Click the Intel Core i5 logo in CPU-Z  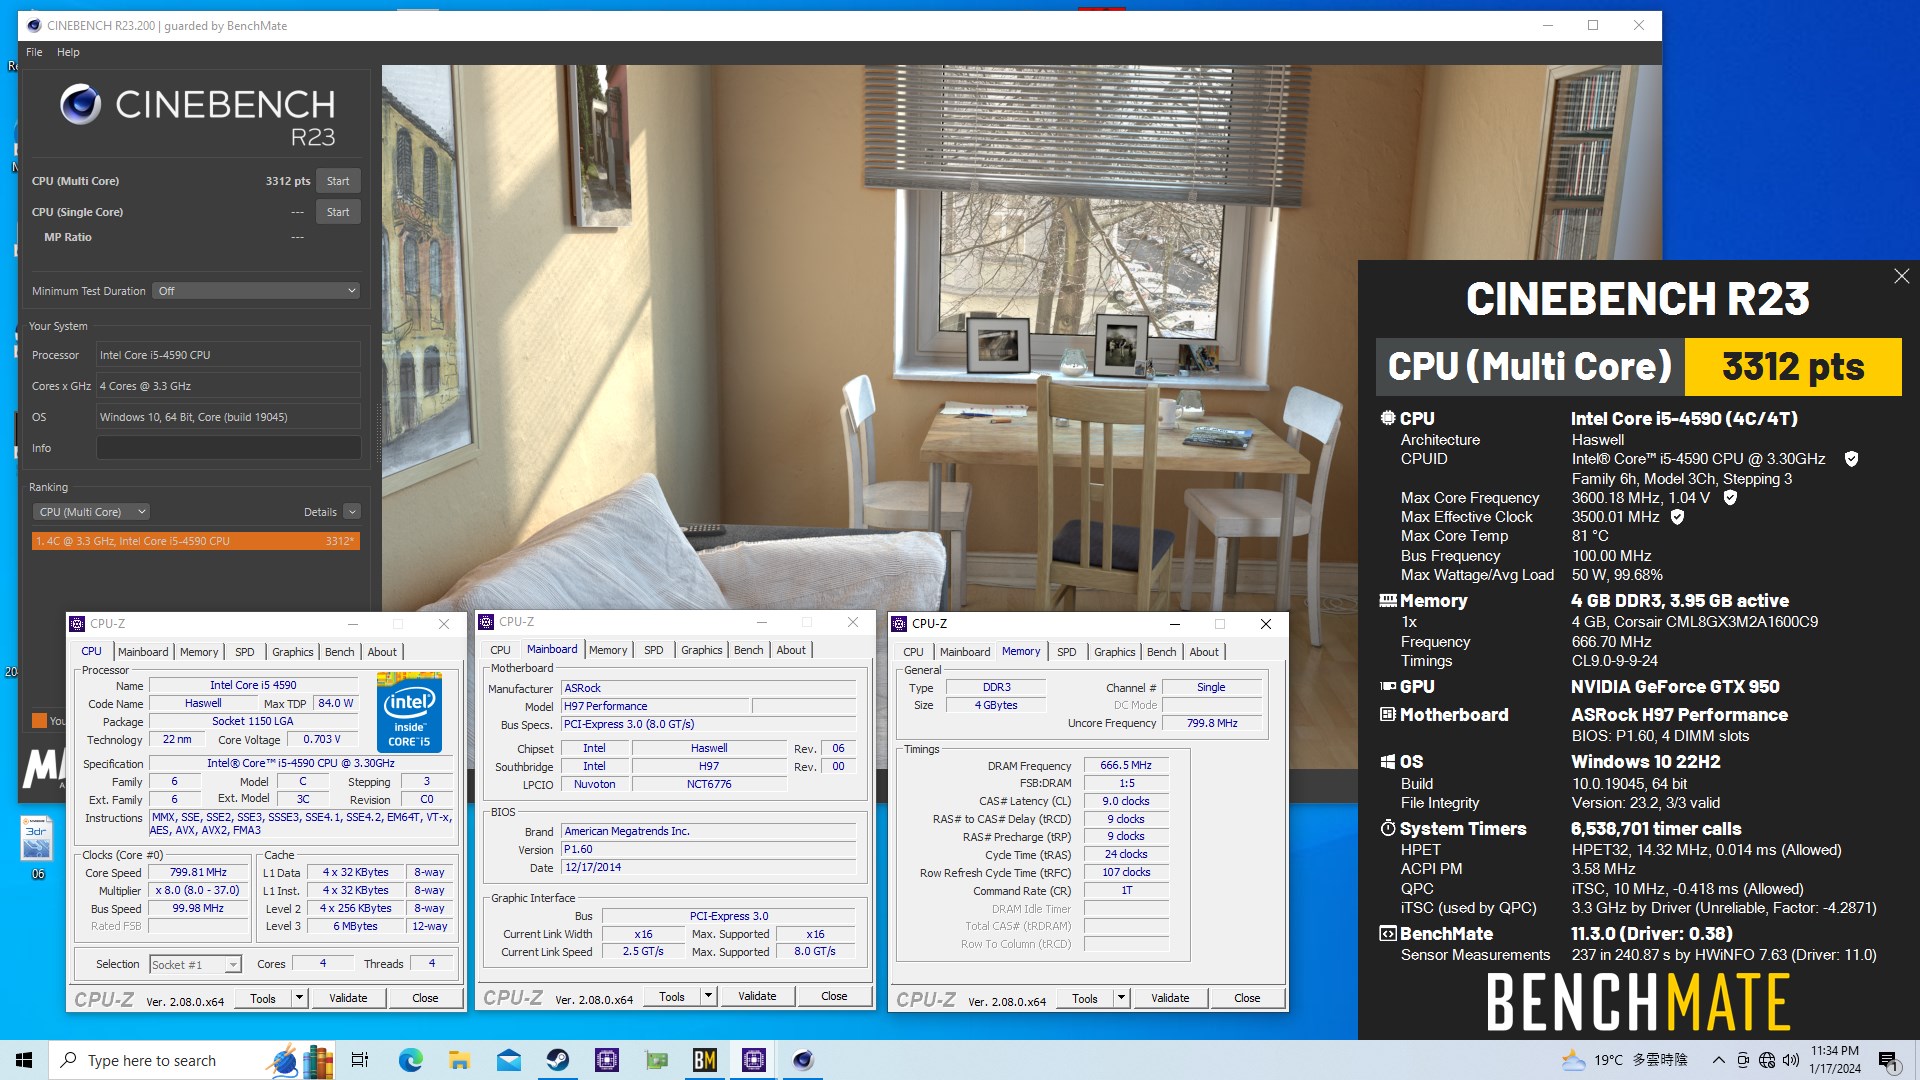click(x=409, y=712)
